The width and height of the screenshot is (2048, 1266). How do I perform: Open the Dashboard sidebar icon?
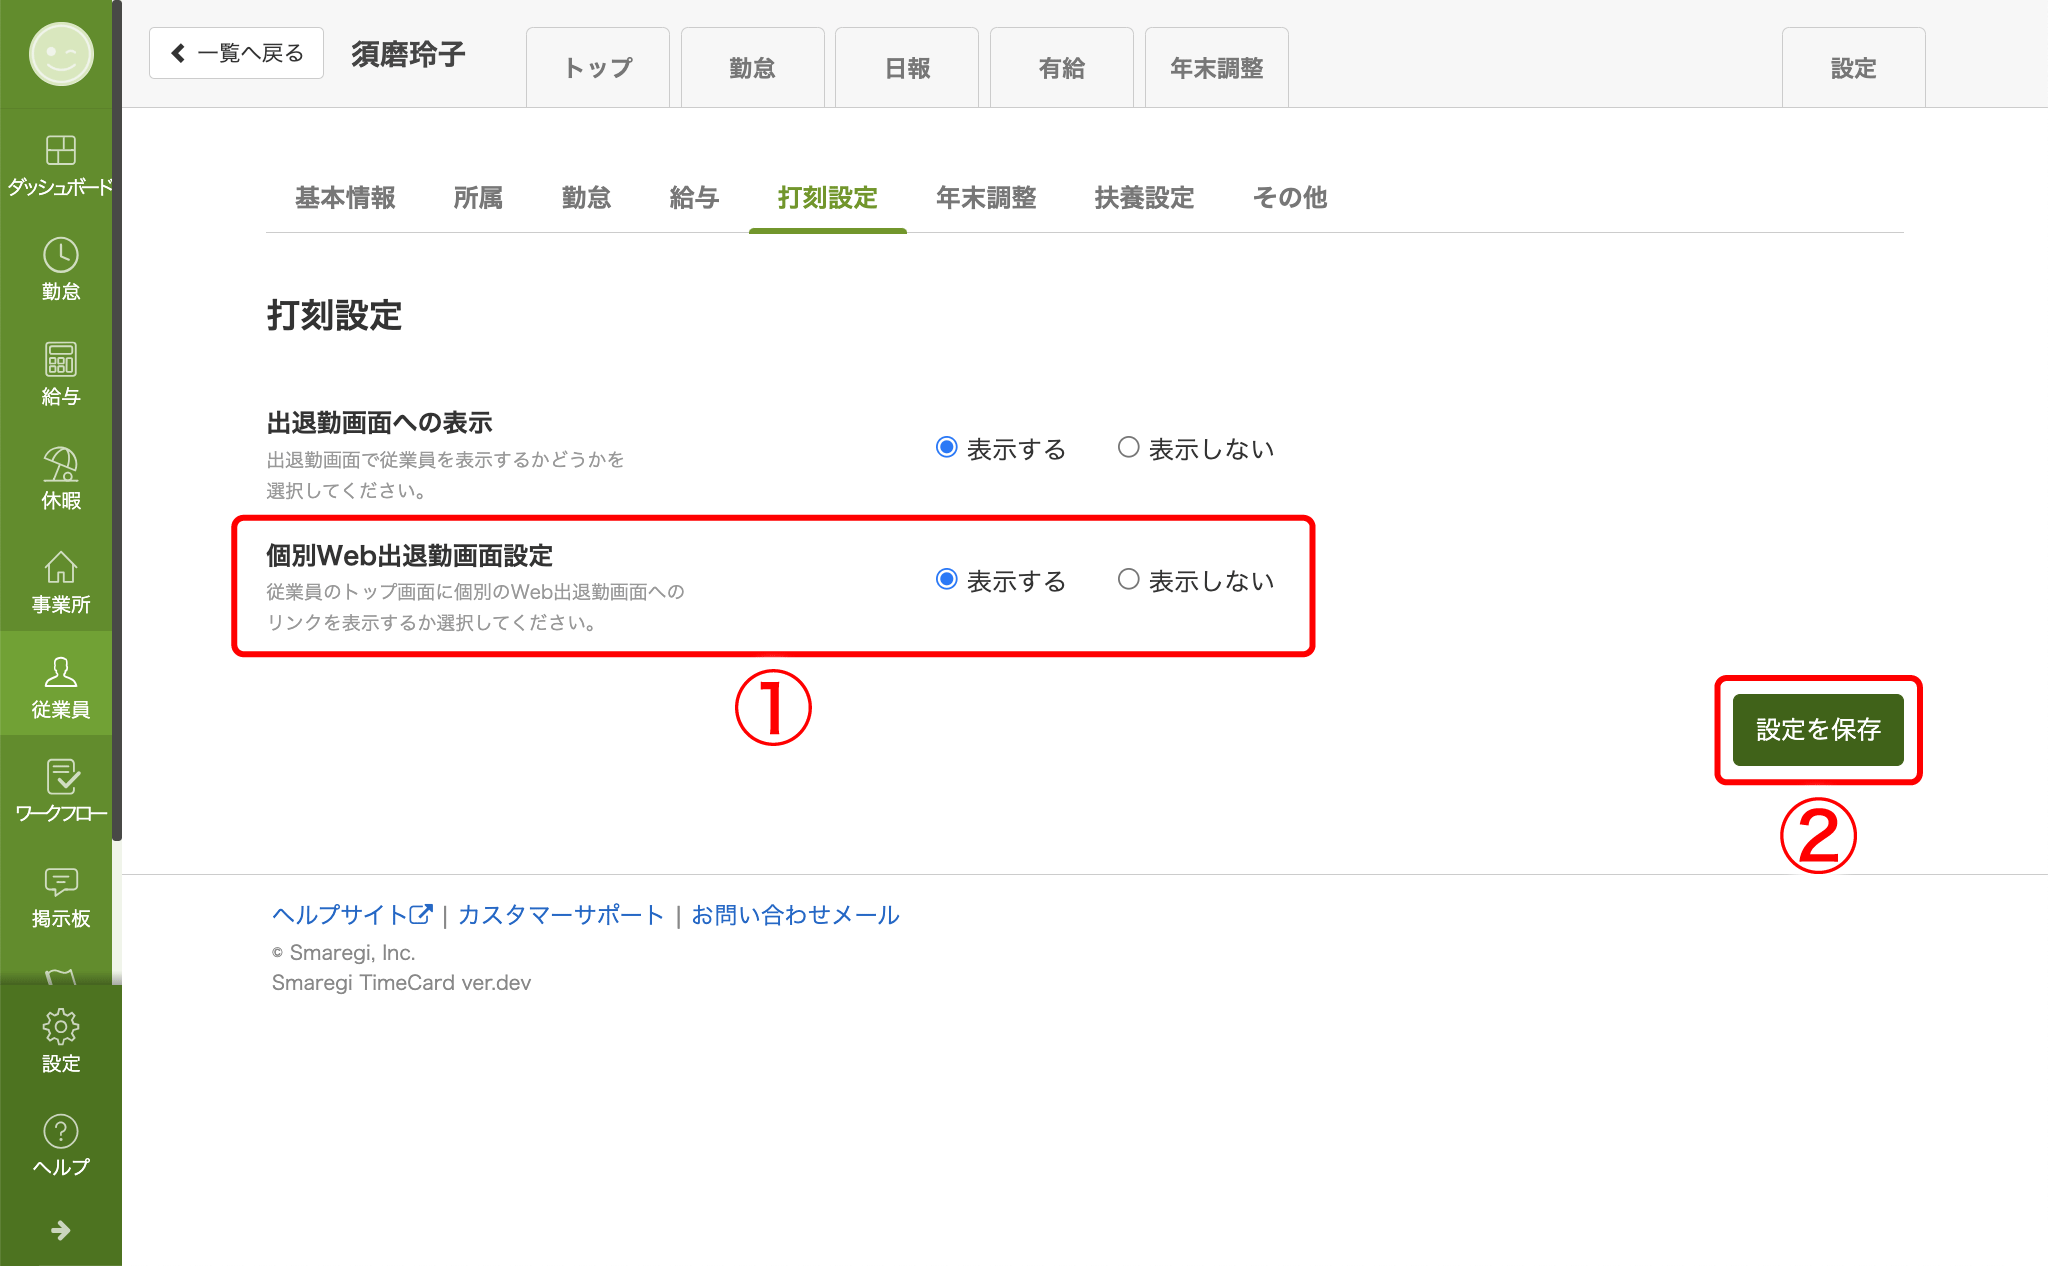pos(60,151)
